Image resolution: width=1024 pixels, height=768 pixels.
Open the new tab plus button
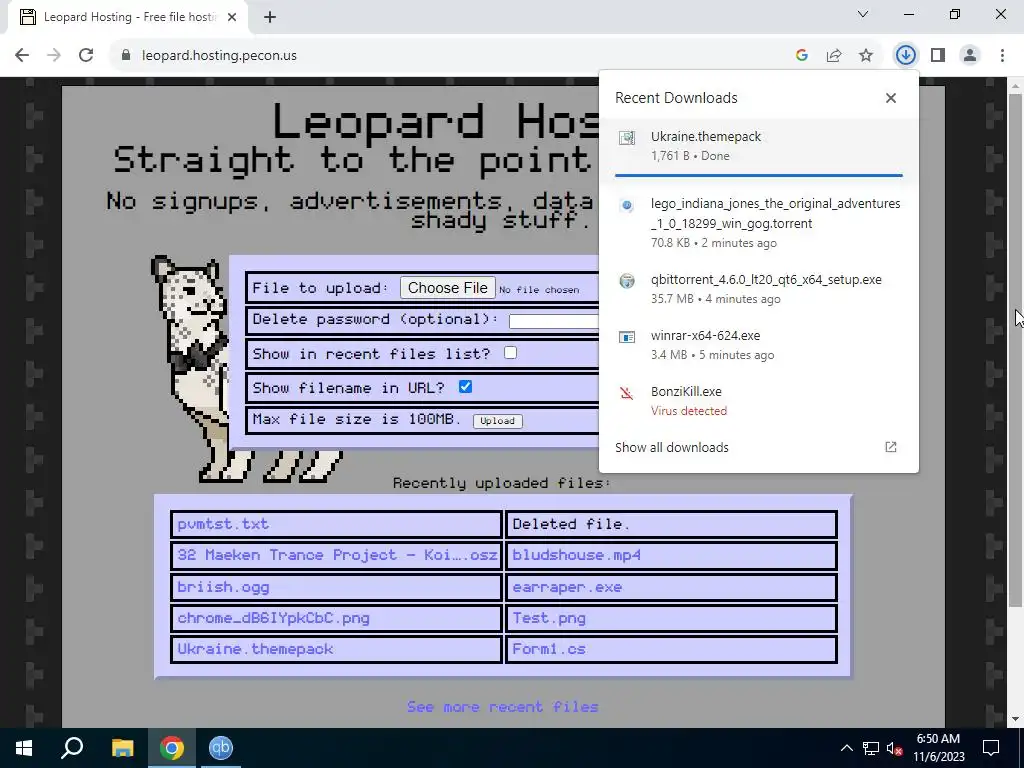coord(270,18)
